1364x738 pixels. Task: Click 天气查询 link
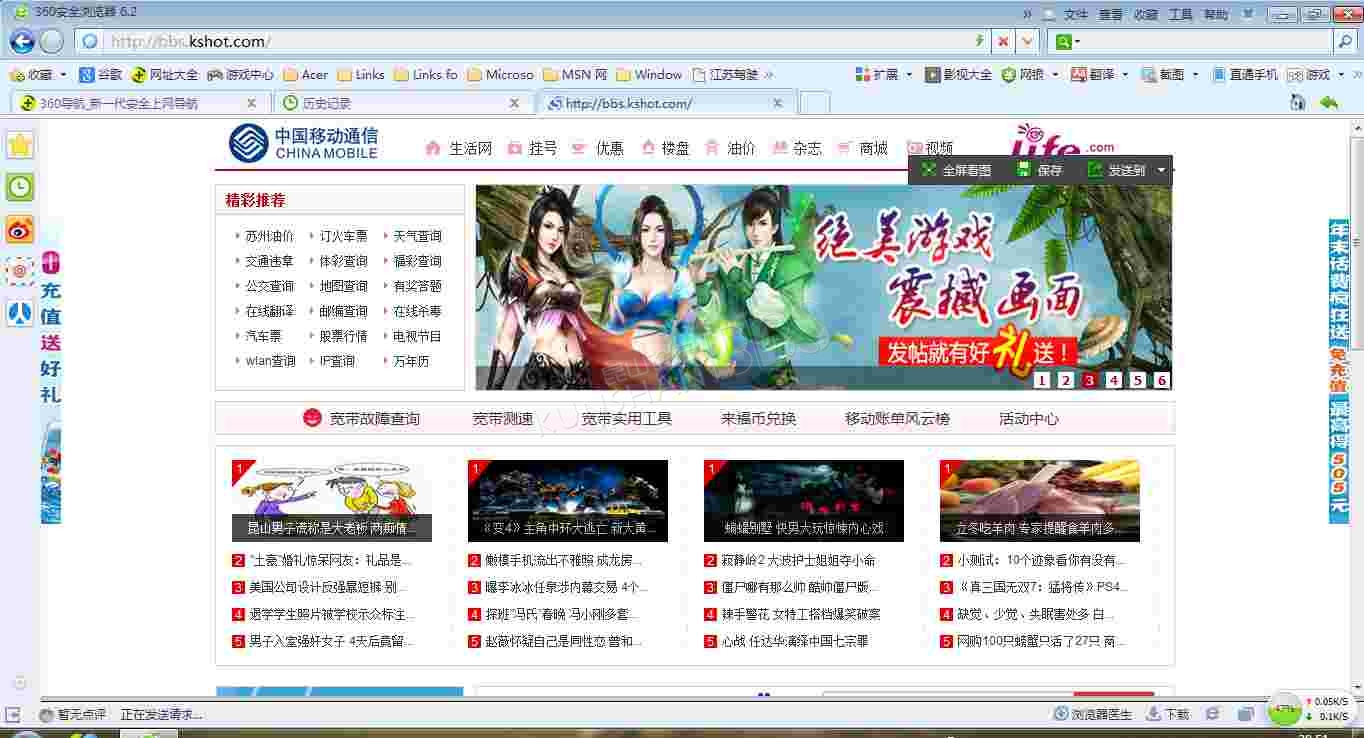[417, 236]
